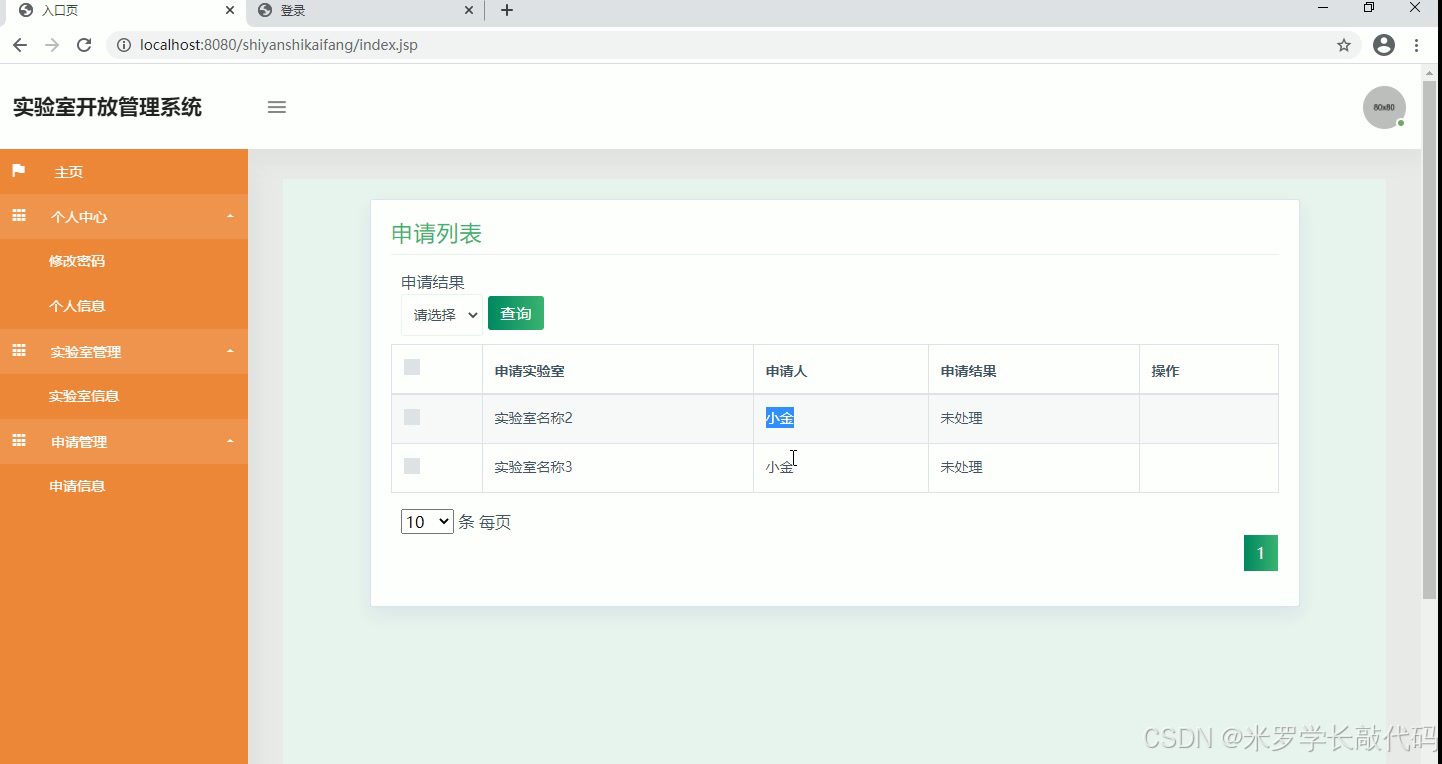
Task: Click the browser profile account icon
Action: point(1383,44)
